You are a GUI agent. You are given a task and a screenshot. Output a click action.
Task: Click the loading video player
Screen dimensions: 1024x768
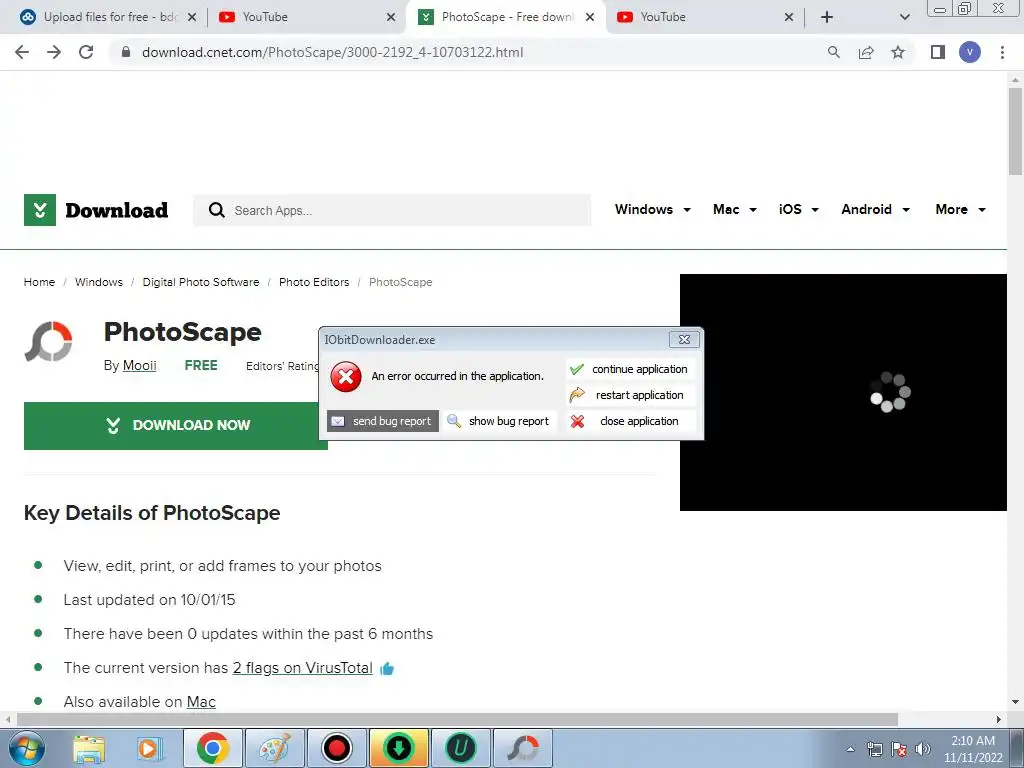coord(843,392)
